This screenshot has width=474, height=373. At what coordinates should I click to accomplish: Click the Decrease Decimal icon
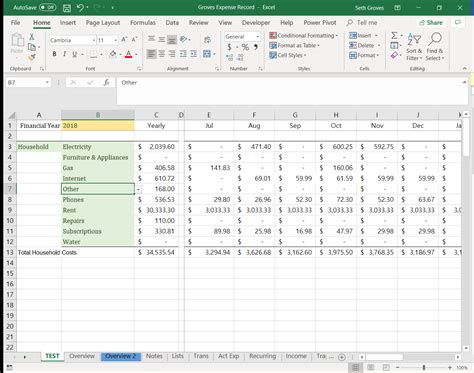pyautogui.click(x=240, y=58)
